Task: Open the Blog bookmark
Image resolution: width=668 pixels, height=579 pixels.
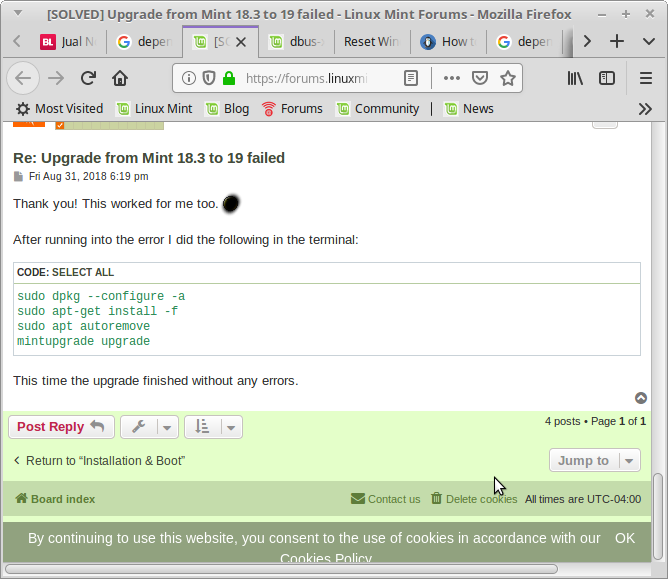Action: pyautogui.click(x=227, y=109)
